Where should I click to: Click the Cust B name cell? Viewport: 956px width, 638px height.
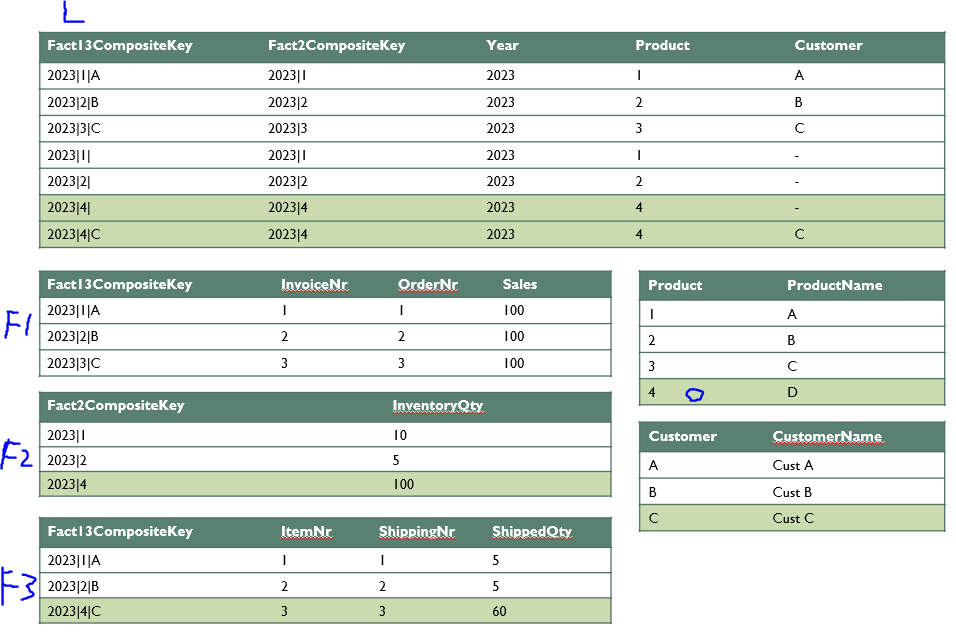point(792,493)
